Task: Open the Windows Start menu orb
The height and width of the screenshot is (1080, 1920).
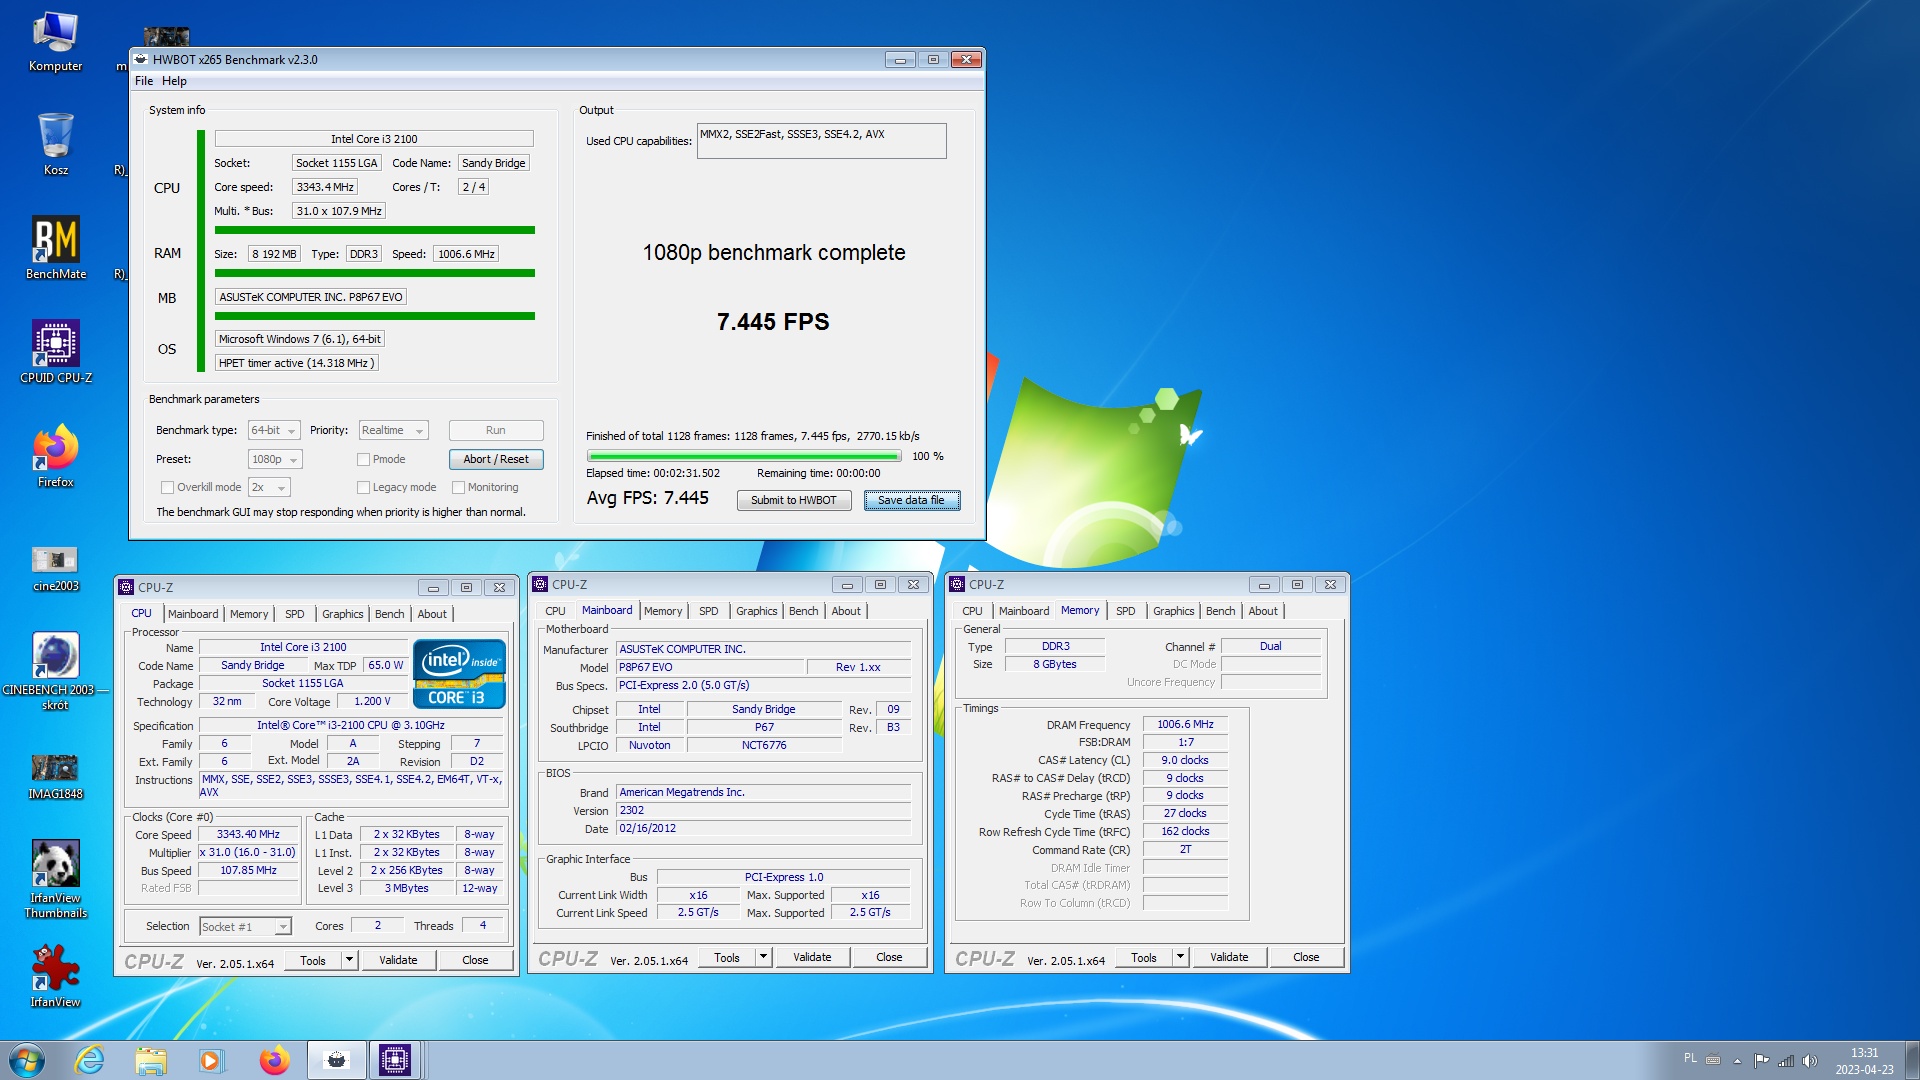Action: point(27,1060)
